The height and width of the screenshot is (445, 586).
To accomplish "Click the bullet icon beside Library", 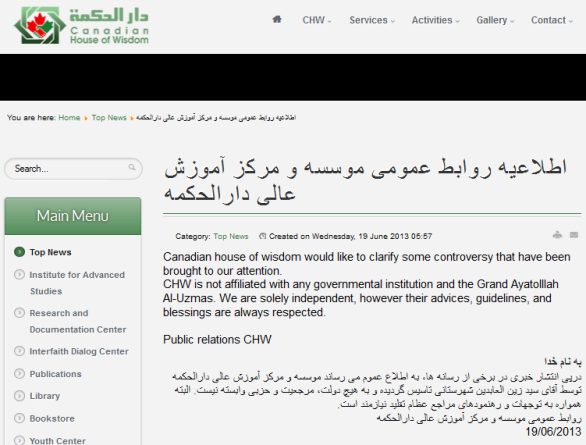I will [19, 396].
